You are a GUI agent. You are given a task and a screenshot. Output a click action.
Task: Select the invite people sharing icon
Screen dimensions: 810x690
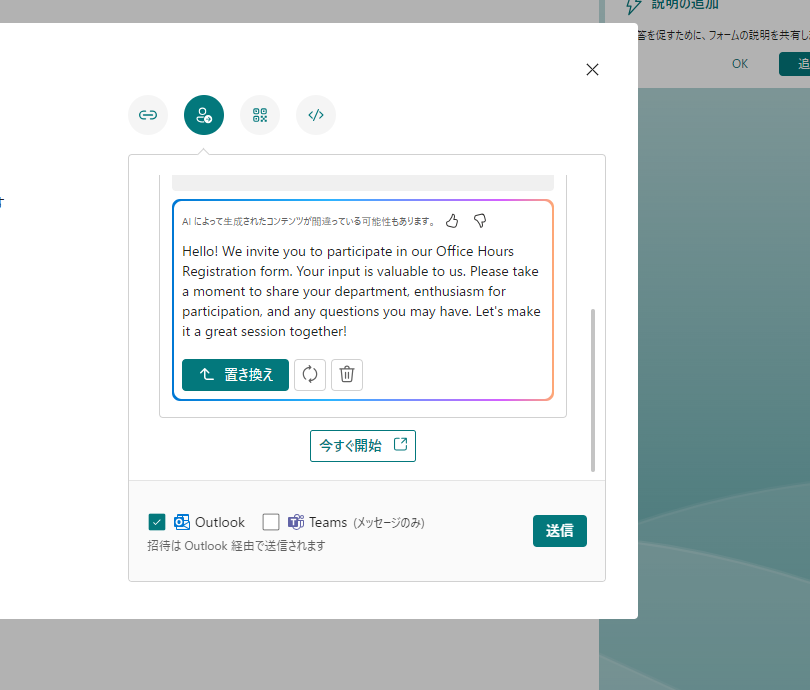203,115
